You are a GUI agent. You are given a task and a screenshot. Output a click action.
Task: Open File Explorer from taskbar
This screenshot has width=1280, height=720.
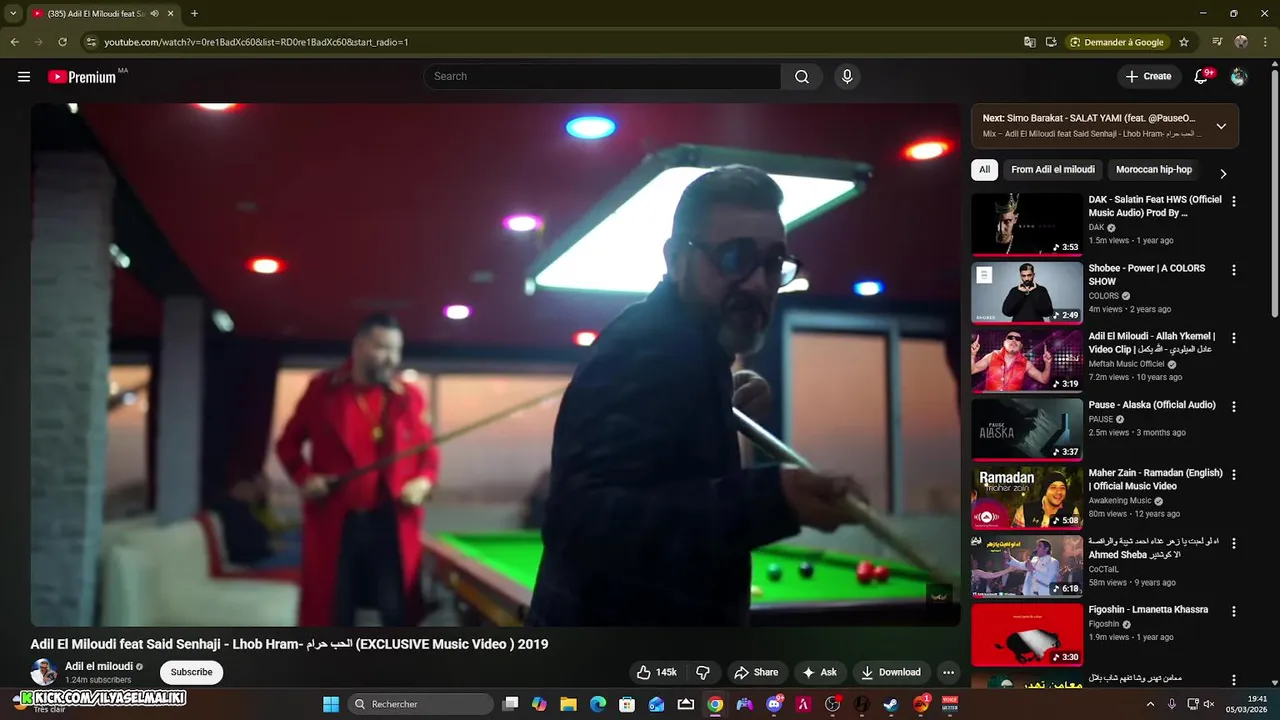click(568, 704)
